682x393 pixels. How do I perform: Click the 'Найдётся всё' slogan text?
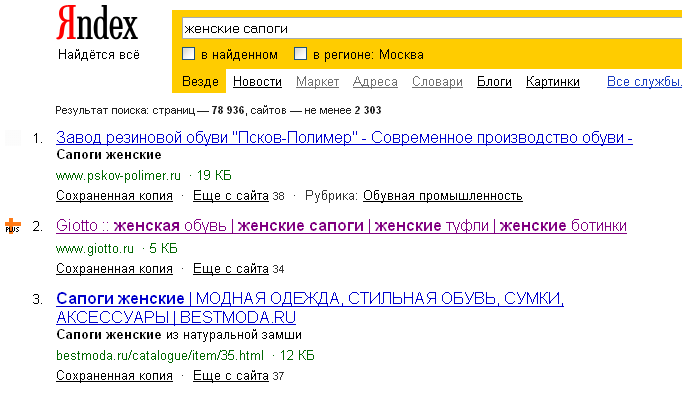(99, 55)
